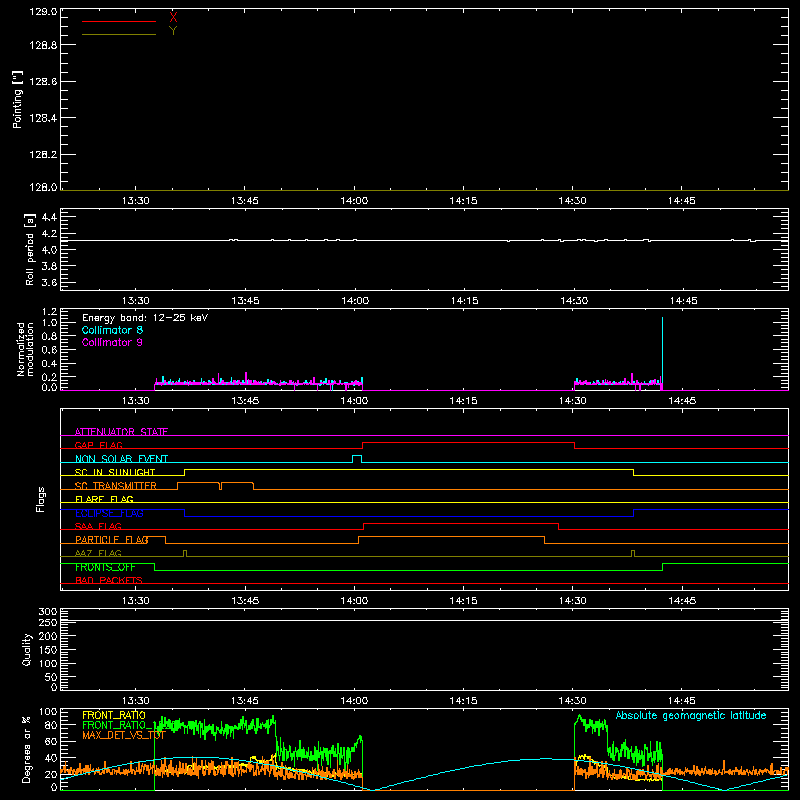Click the olive legend line beside Y

pyautogui.click(x=119, y=34)
